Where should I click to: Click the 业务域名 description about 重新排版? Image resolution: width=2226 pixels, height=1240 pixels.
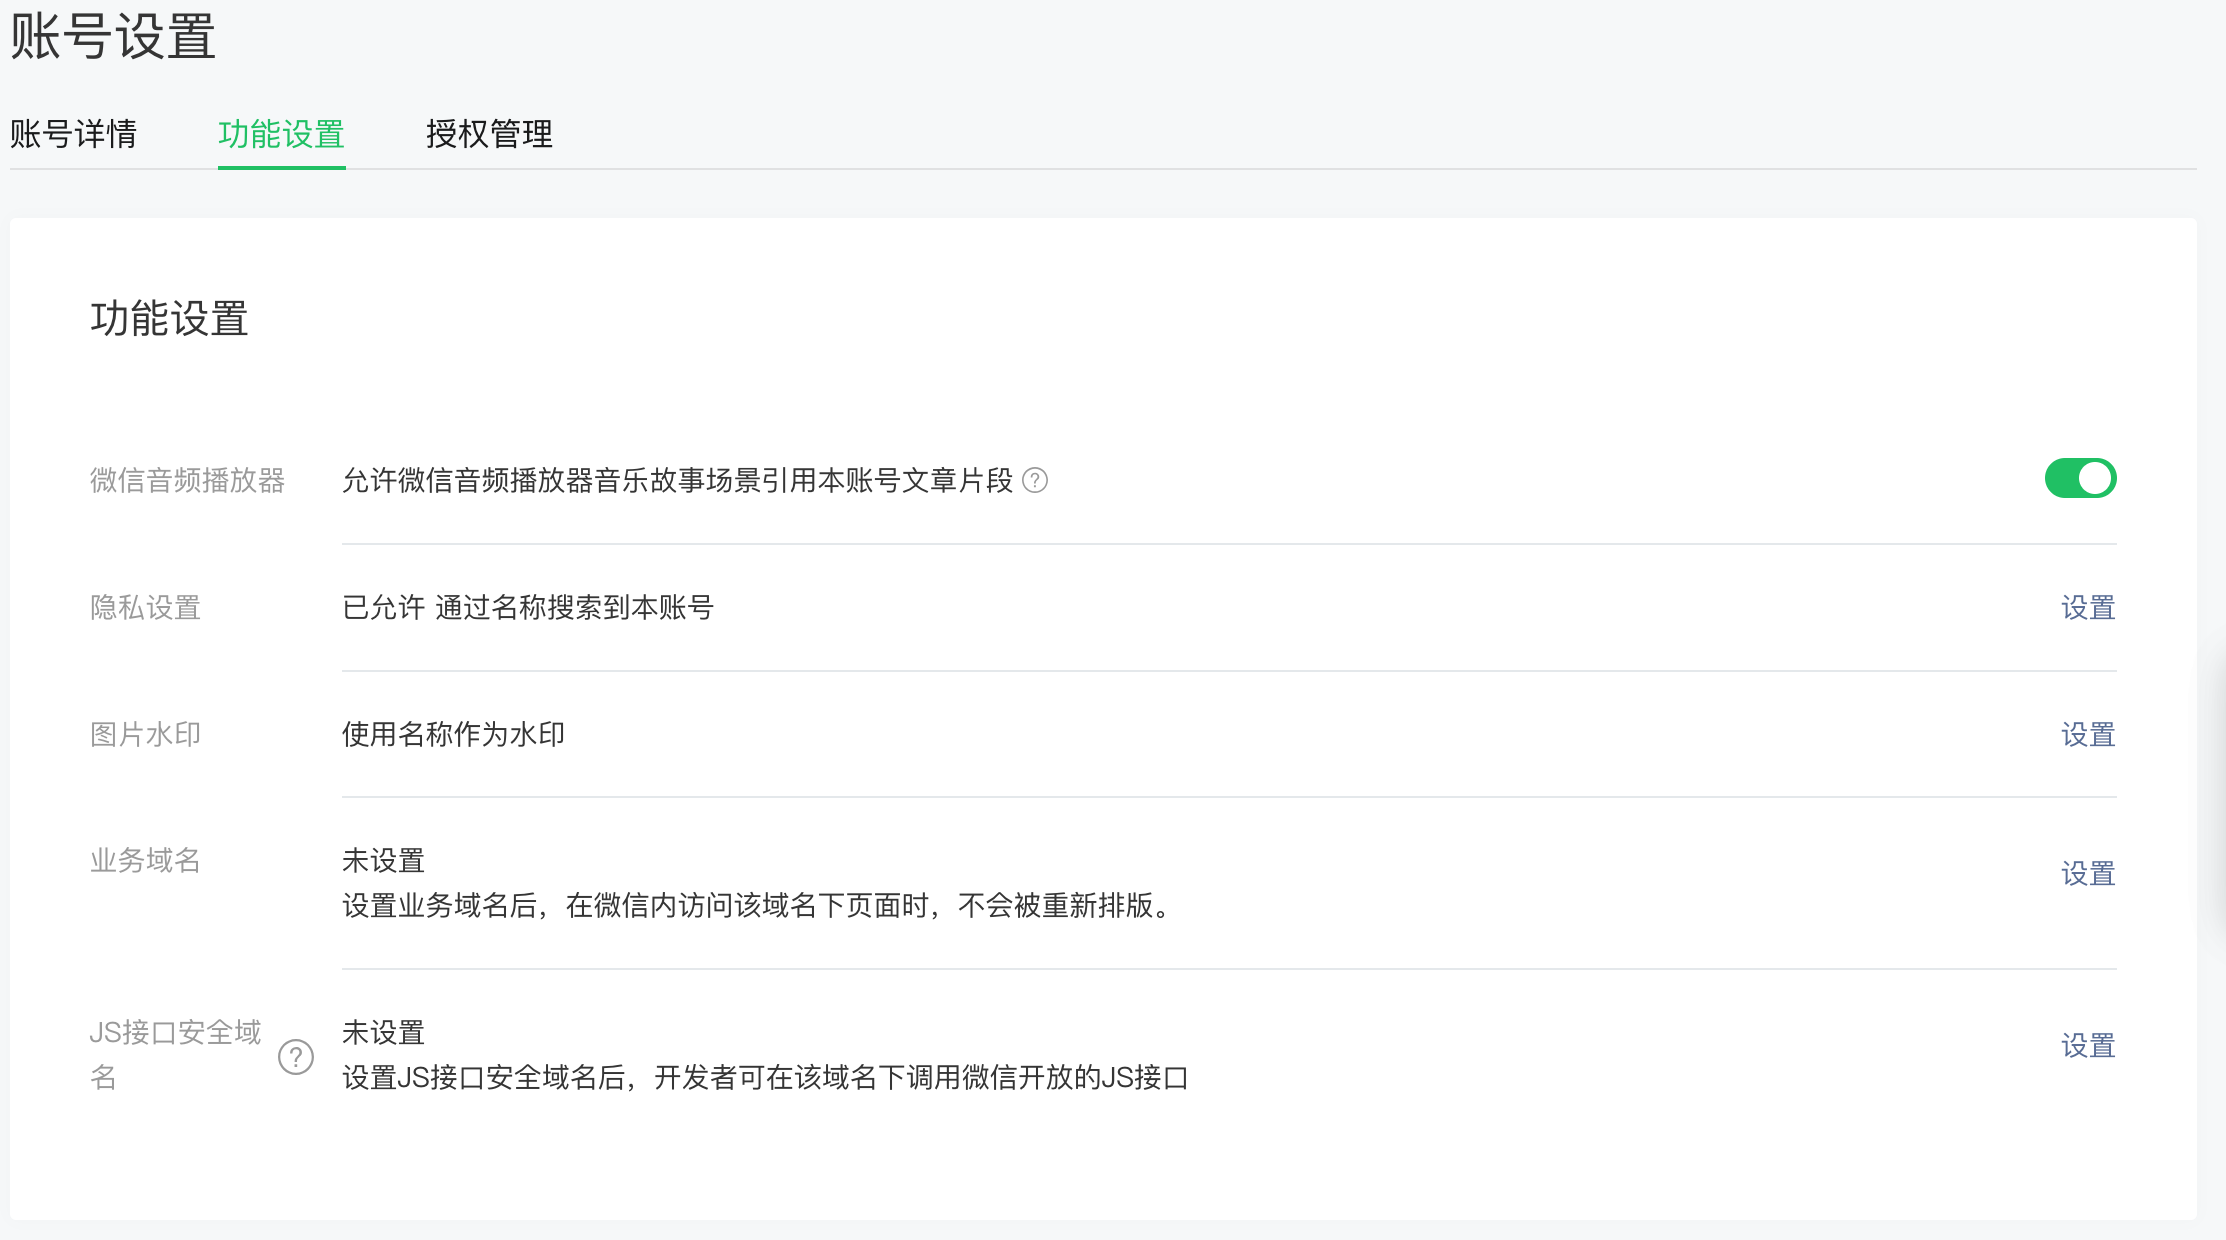[x=758, y=906]
